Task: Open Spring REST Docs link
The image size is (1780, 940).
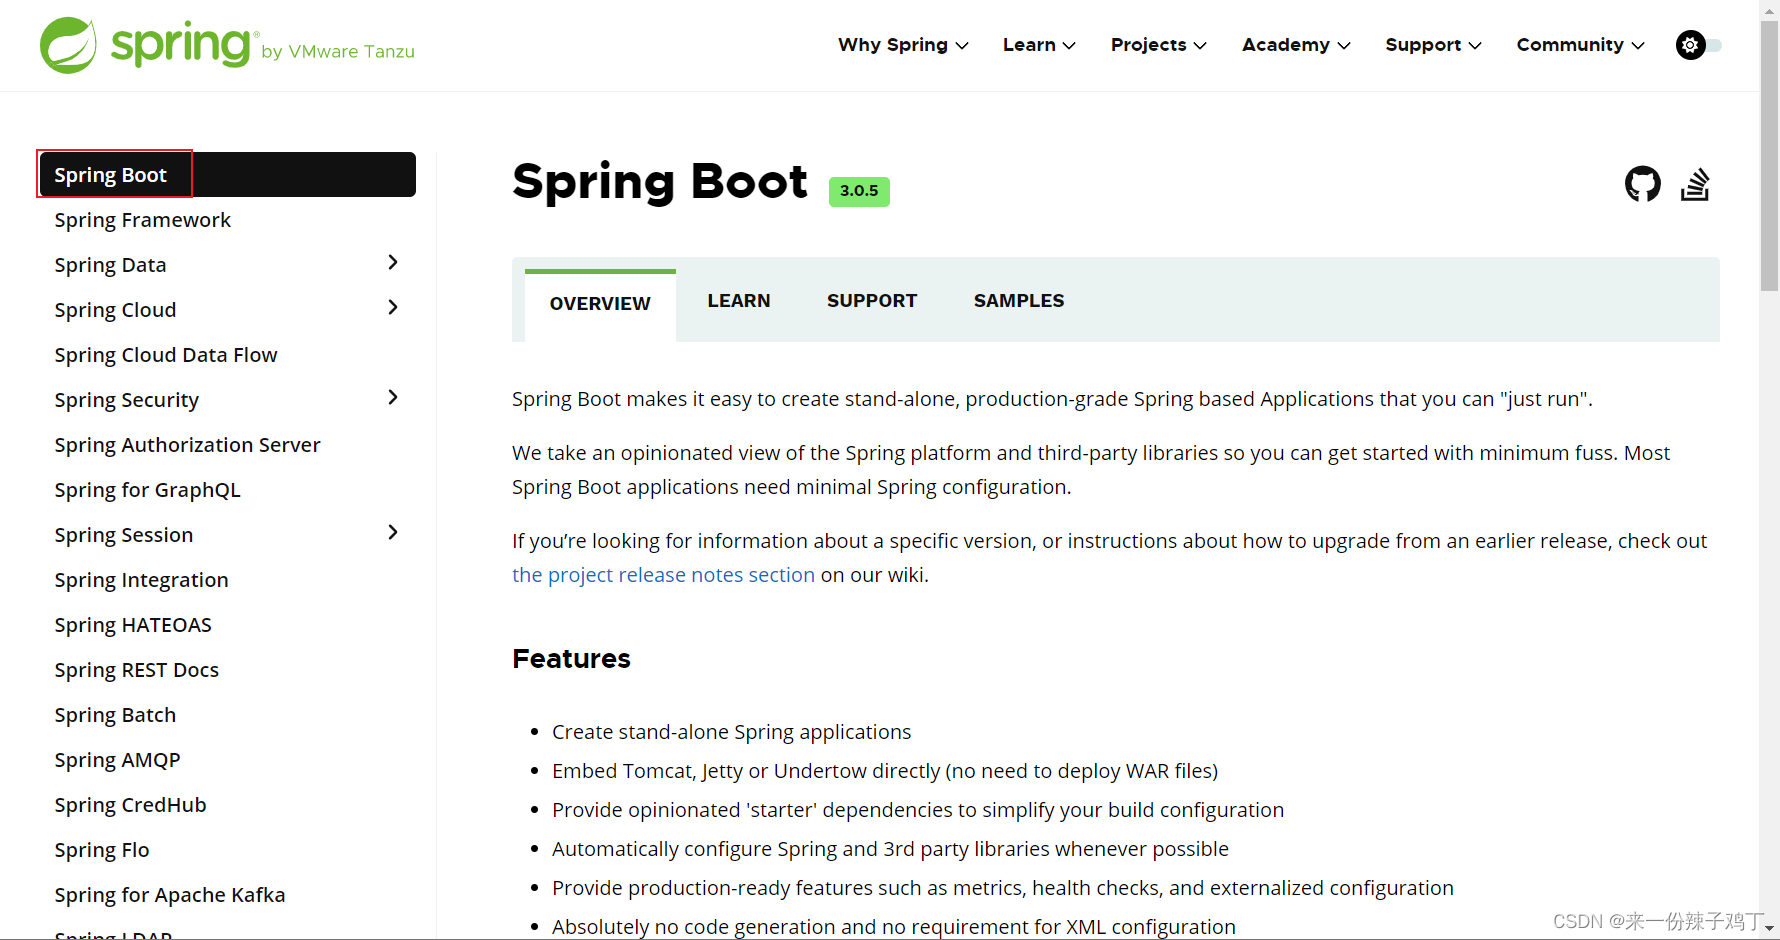Action: pos(136,670)
